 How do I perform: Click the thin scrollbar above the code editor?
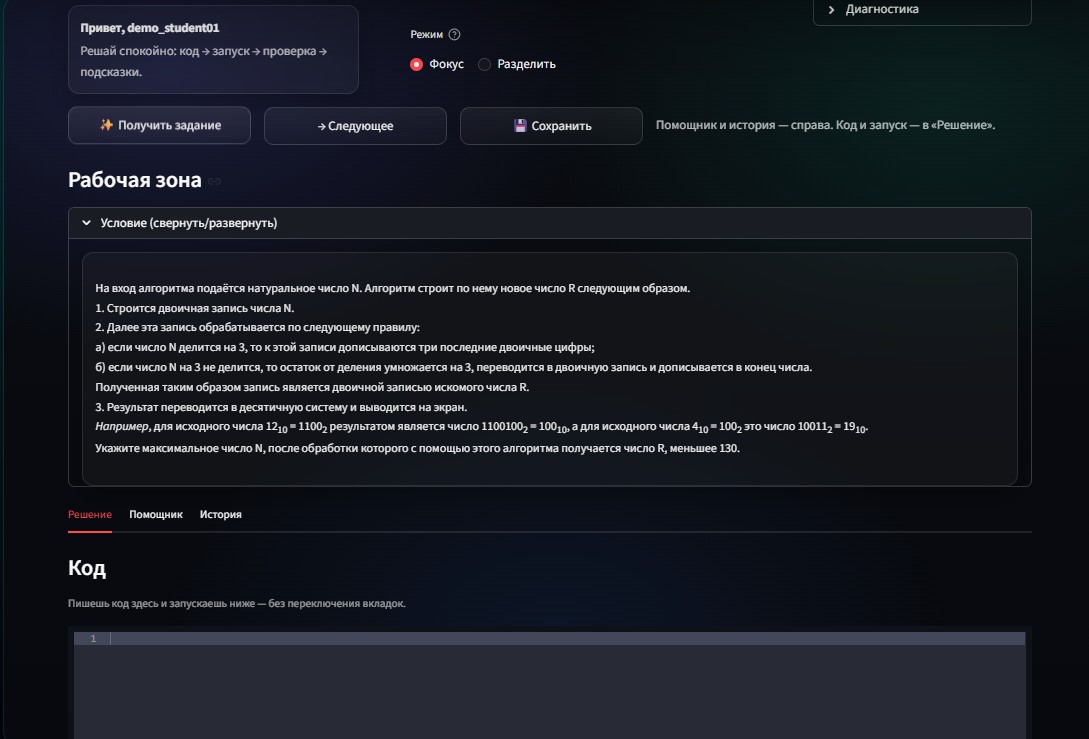(550, 630)
